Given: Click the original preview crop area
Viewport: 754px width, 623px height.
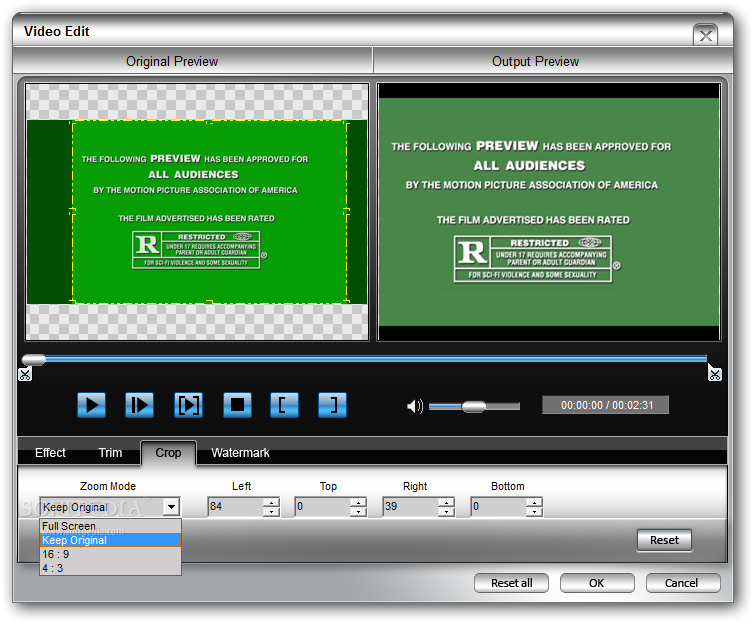Looking at the screenshot, I should click(x=210, y=212).
